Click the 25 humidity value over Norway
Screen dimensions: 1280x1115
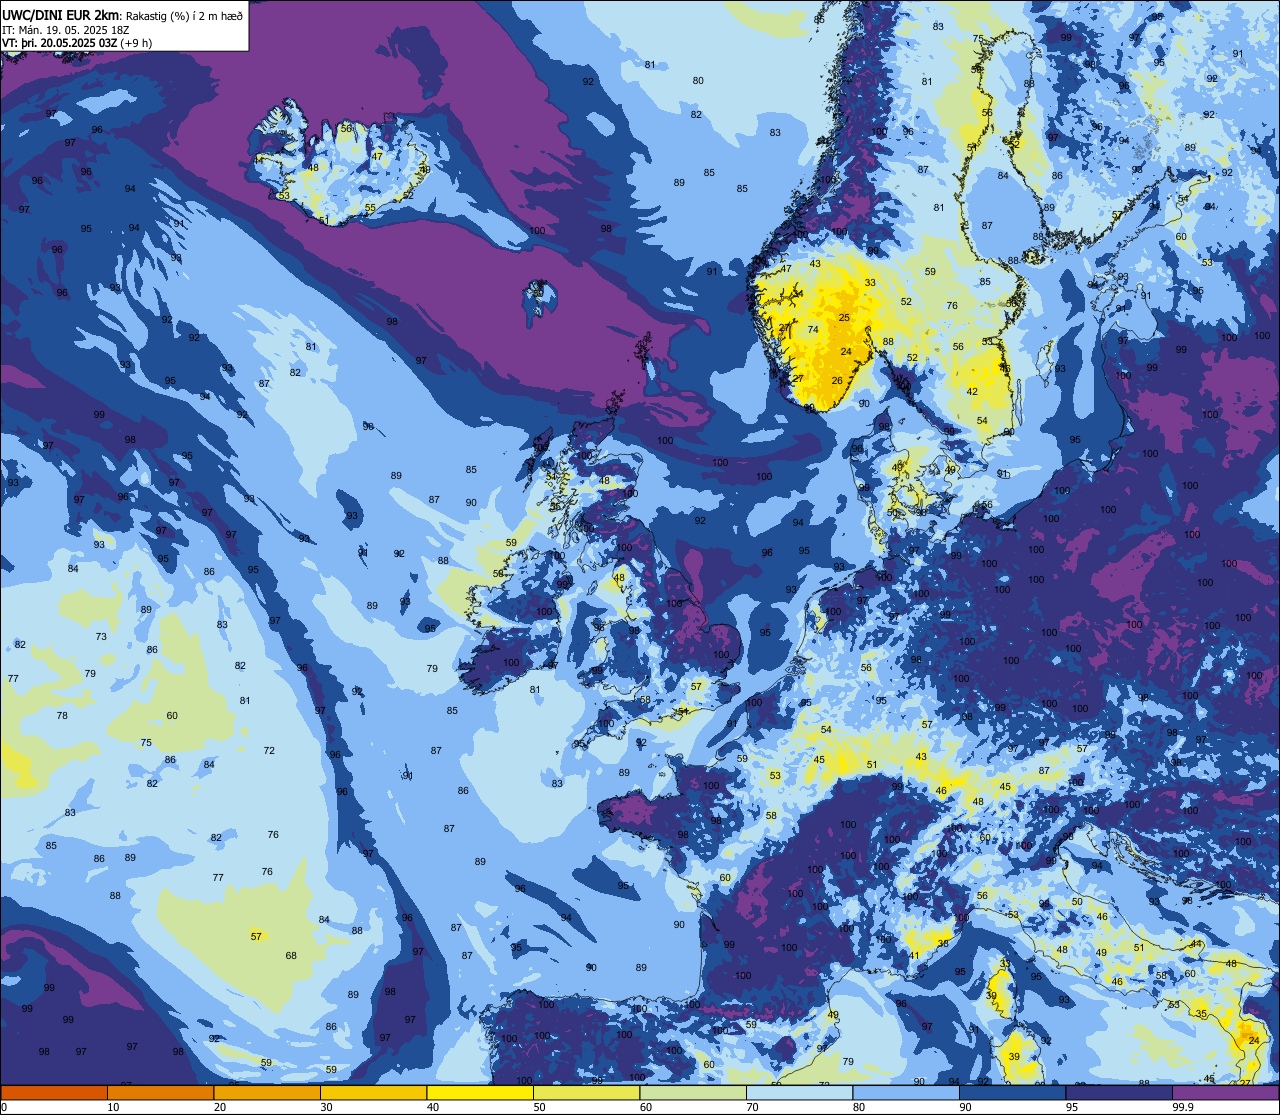(844, 318)
